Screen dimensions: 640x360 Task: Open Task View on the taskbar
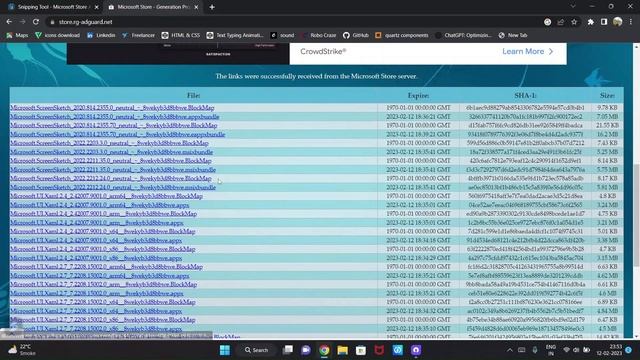point(288,350)
